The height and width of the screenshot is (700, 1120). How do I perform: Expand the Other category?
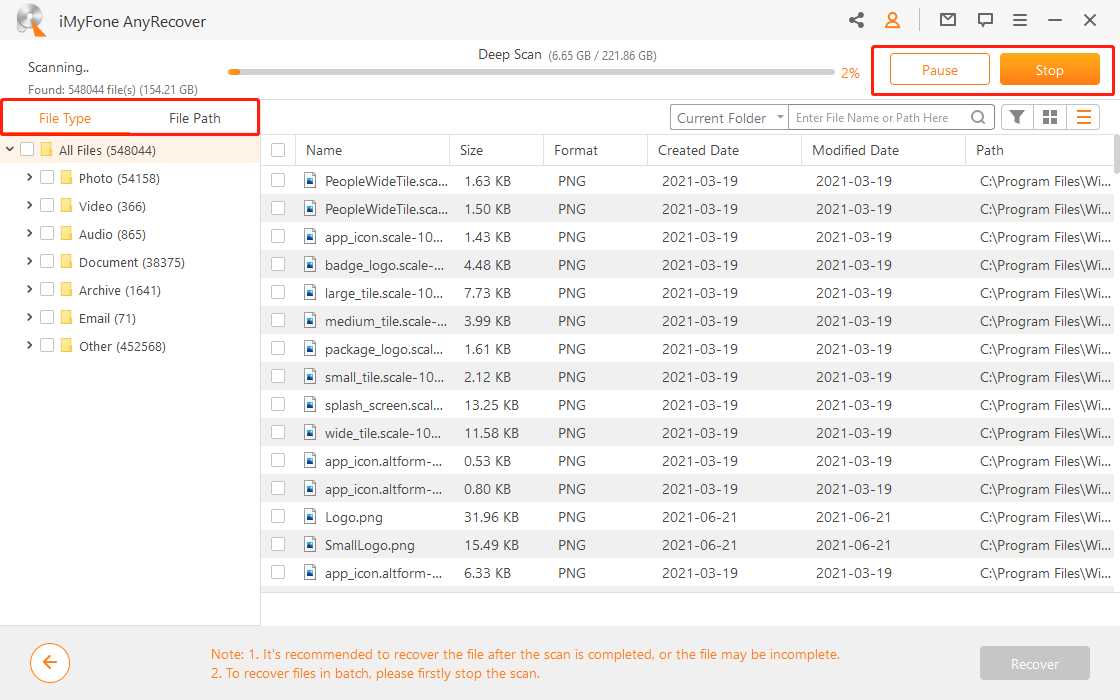(29, 346)
